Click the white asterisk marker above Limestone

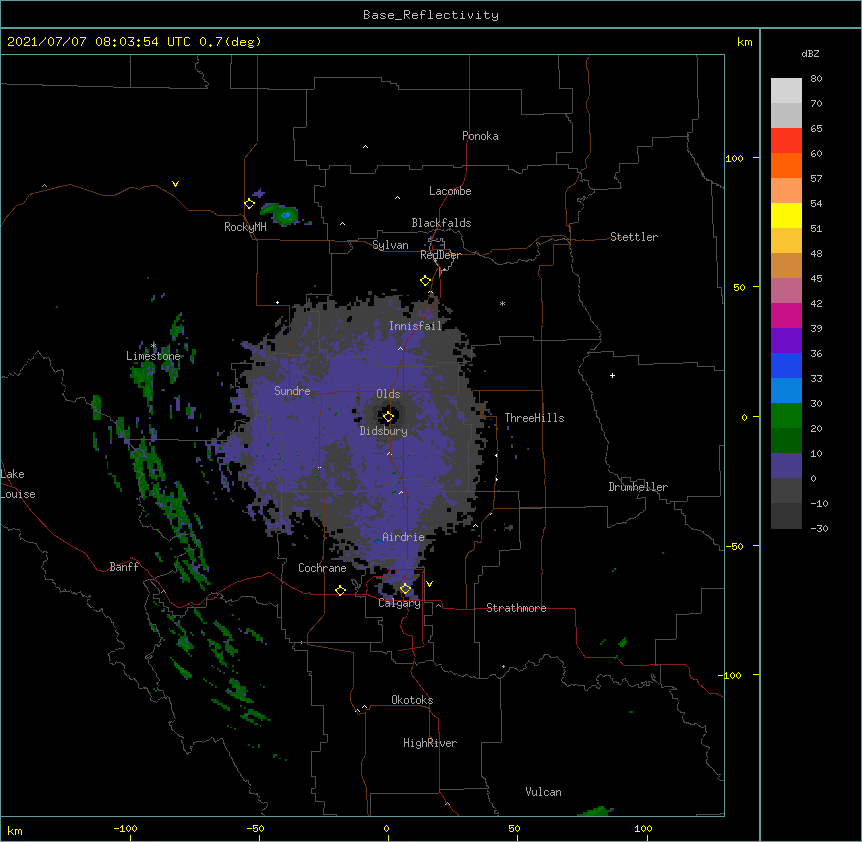pyautogui.click(x=153, y=345)
